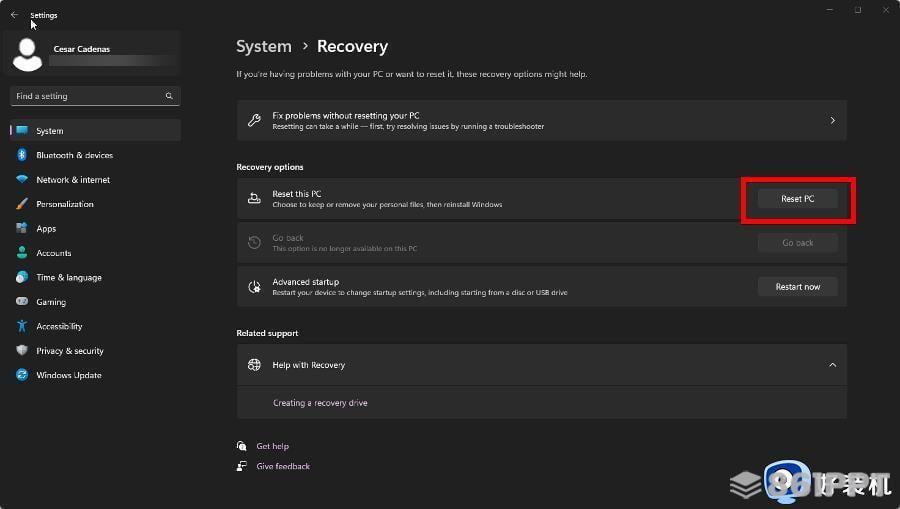Click the Restart now button
Viewport: 900px width, 509px height.
point(798,287)
